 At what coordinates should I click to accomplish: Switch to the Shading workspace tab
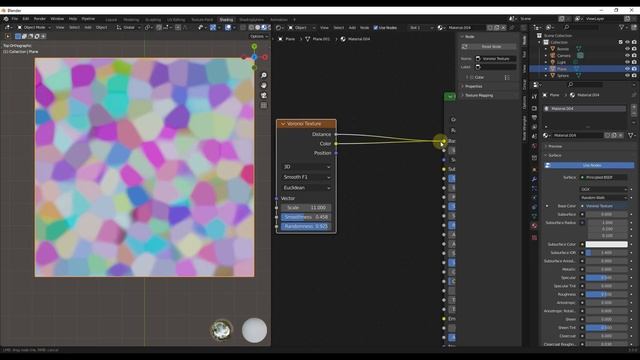tap(226, 20)
